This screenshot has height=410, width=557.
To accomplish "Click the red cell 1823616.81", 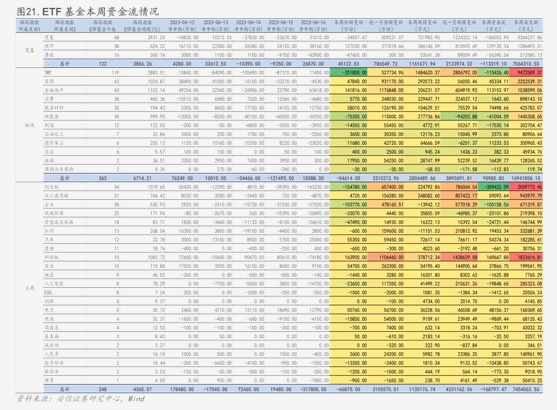I will click(x=526, y=257).
